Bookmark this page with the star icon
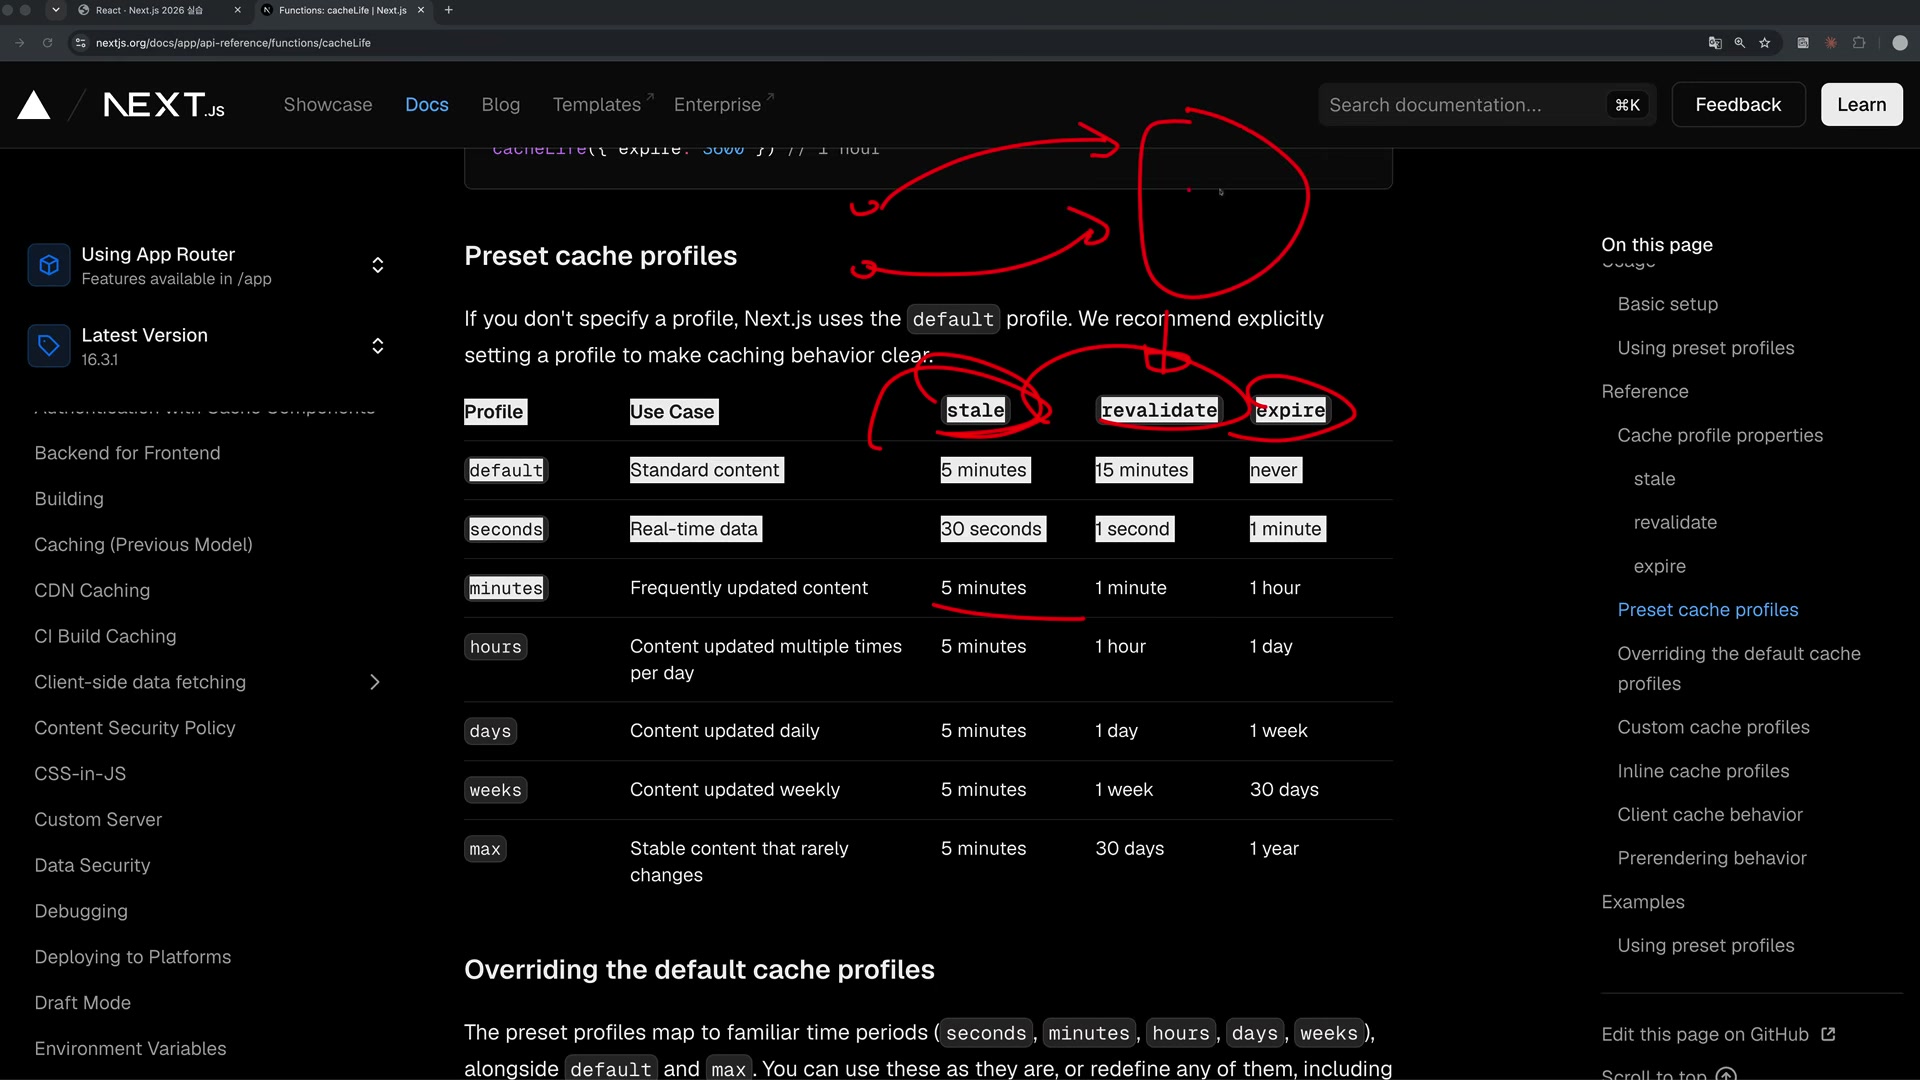1920x1080 pixels. point(1765,43)
